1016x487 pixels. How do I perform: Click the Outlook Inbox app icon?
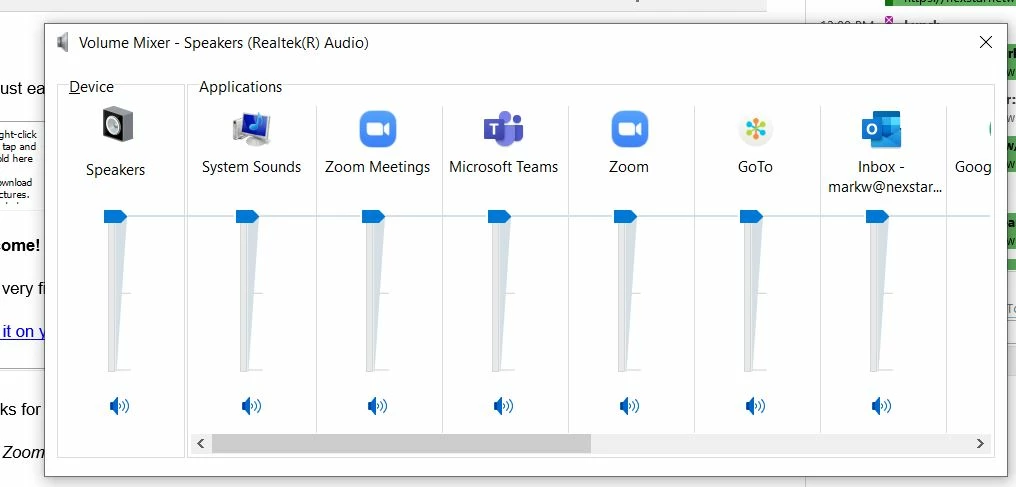pos(881,129)
